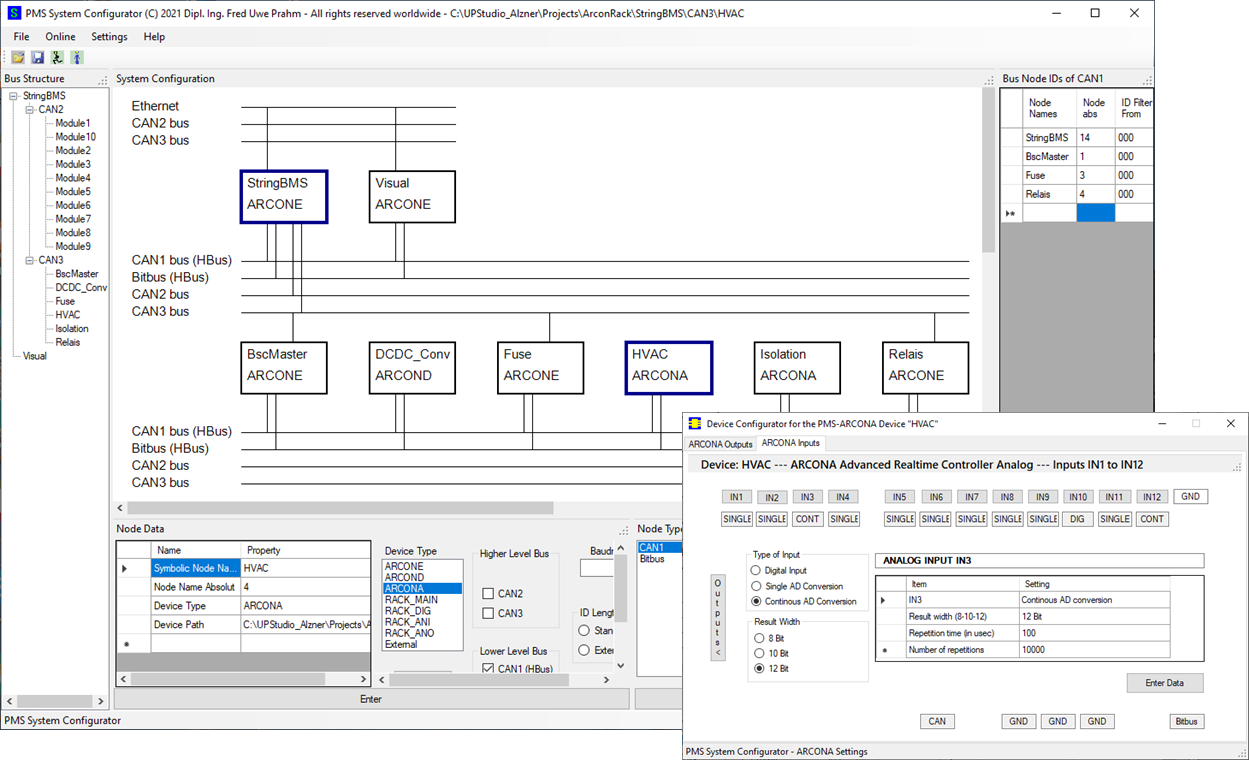This screenshot has height=760, width=1249.
Task: Click the blue standing-figure toolbar icon
Action: click(77, 57)
